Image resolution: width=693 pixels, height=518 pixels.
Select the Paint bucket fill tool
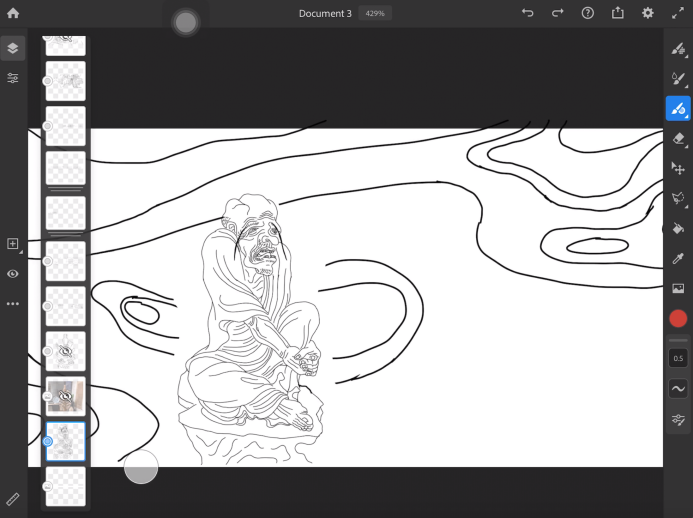pos(678,229)
